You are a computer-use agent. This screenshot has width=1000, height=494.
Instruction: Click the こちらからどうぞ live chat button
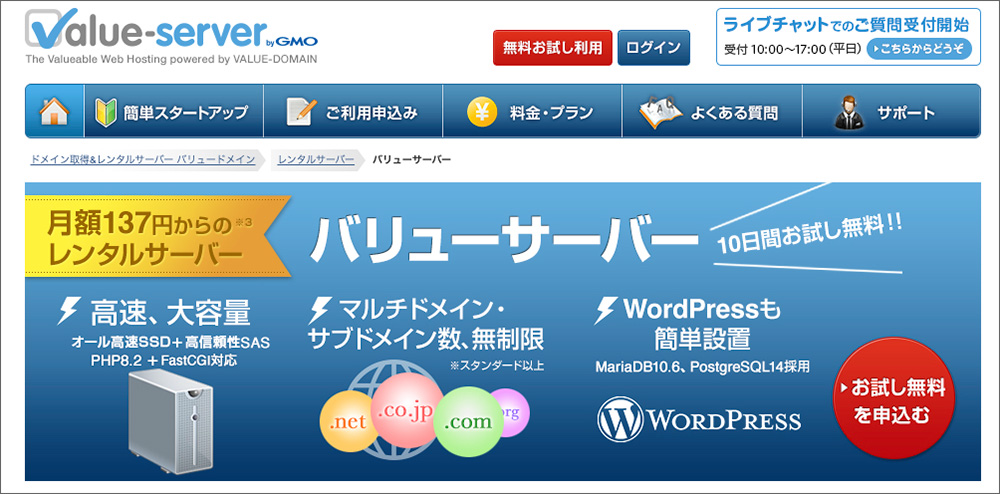click(919, 48)
